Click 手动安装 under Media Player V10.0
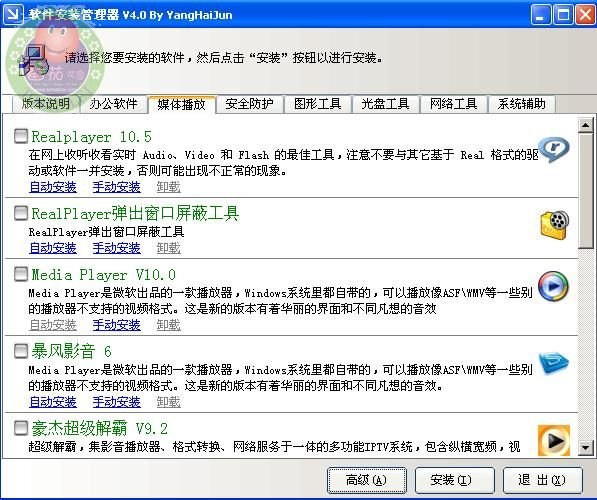Viewport: 597px width, 500px height. [x=117, y=325]
